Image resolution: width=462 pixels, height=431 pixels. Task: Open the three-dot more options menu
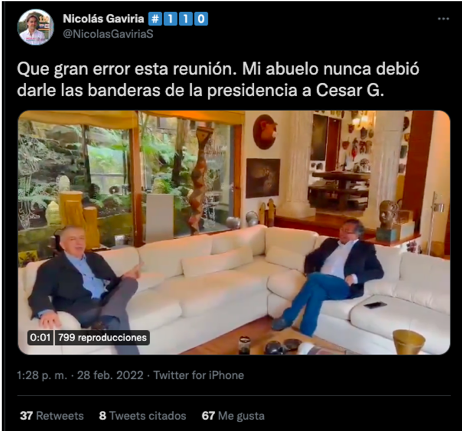pyautogui.click(x=443, y=19)
